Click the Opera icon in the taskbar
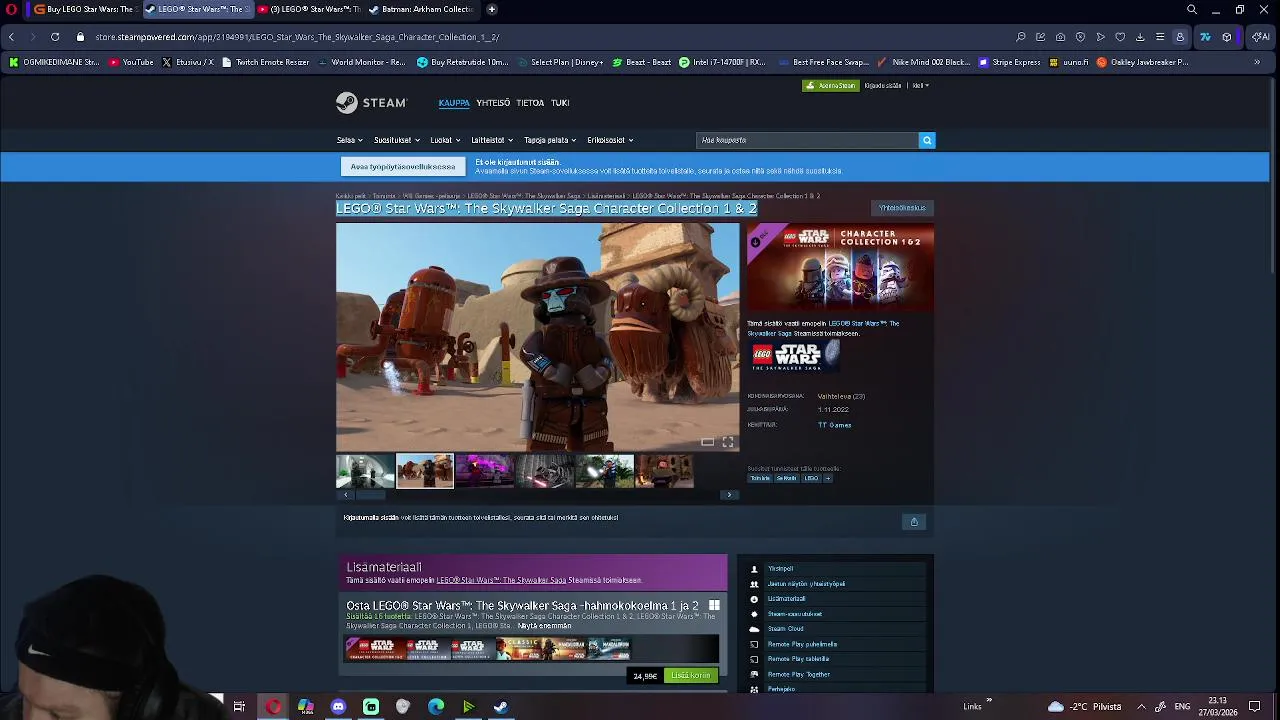The image size is (1280, 720). (273, 707)
